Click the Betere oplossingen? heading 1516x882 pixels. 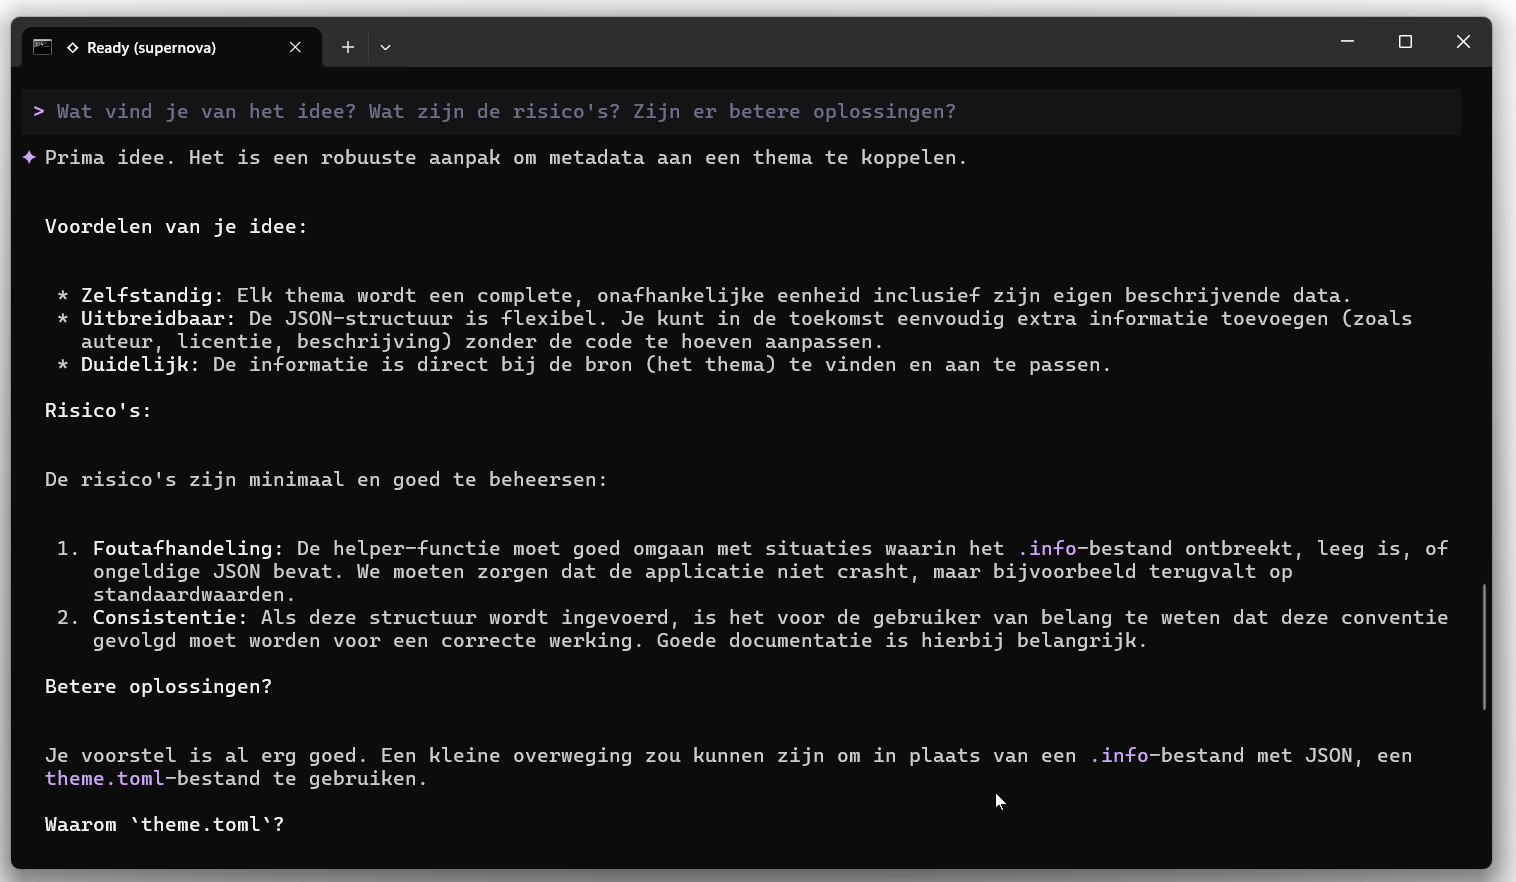coord(158,686)
